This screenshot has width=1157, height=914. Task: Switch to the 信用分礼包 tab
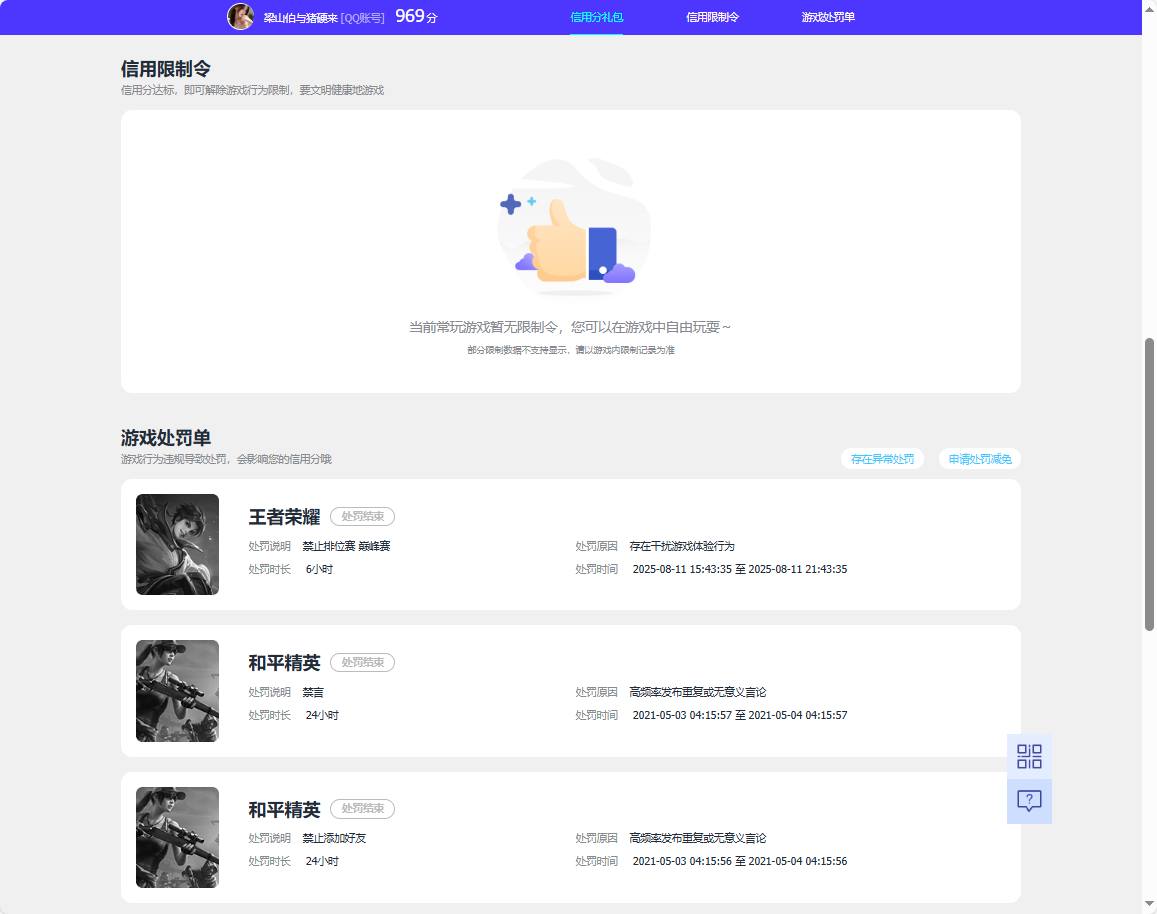coord(596,16)
